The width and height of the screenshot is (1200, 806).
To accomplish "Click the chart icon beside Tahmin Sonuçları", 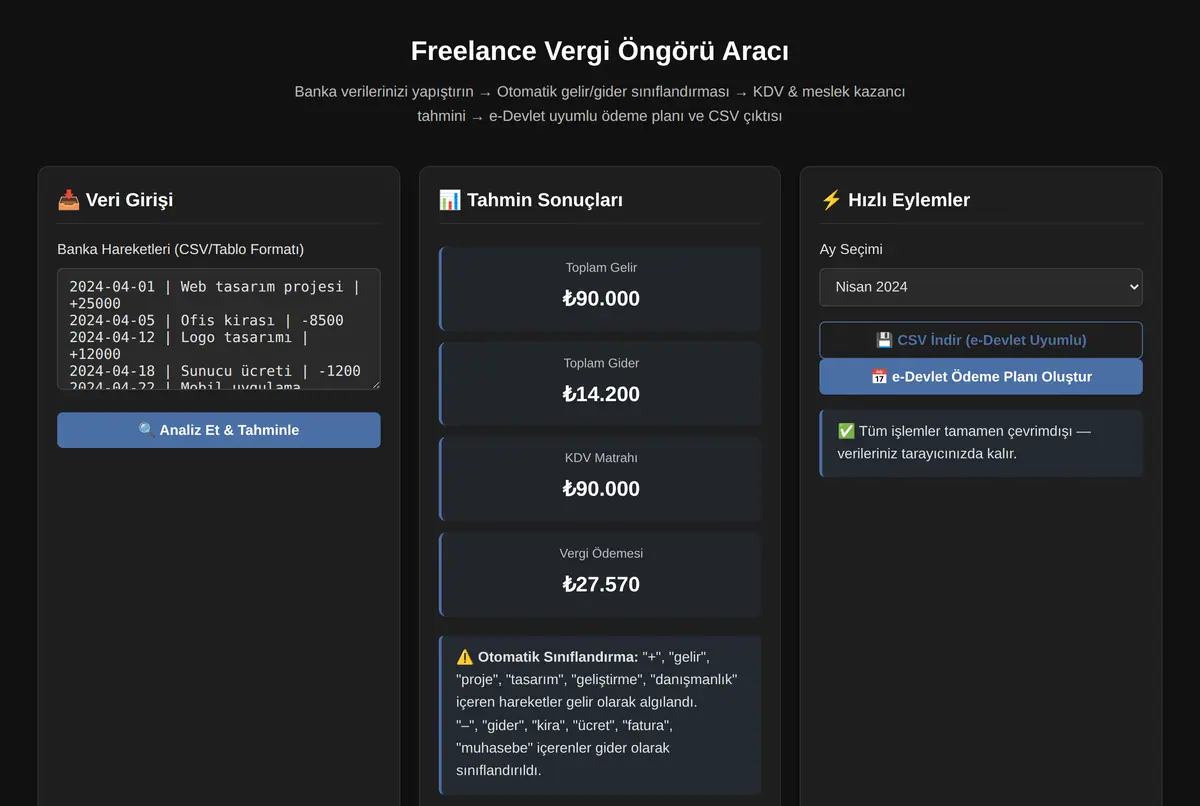I will (450, 200).
